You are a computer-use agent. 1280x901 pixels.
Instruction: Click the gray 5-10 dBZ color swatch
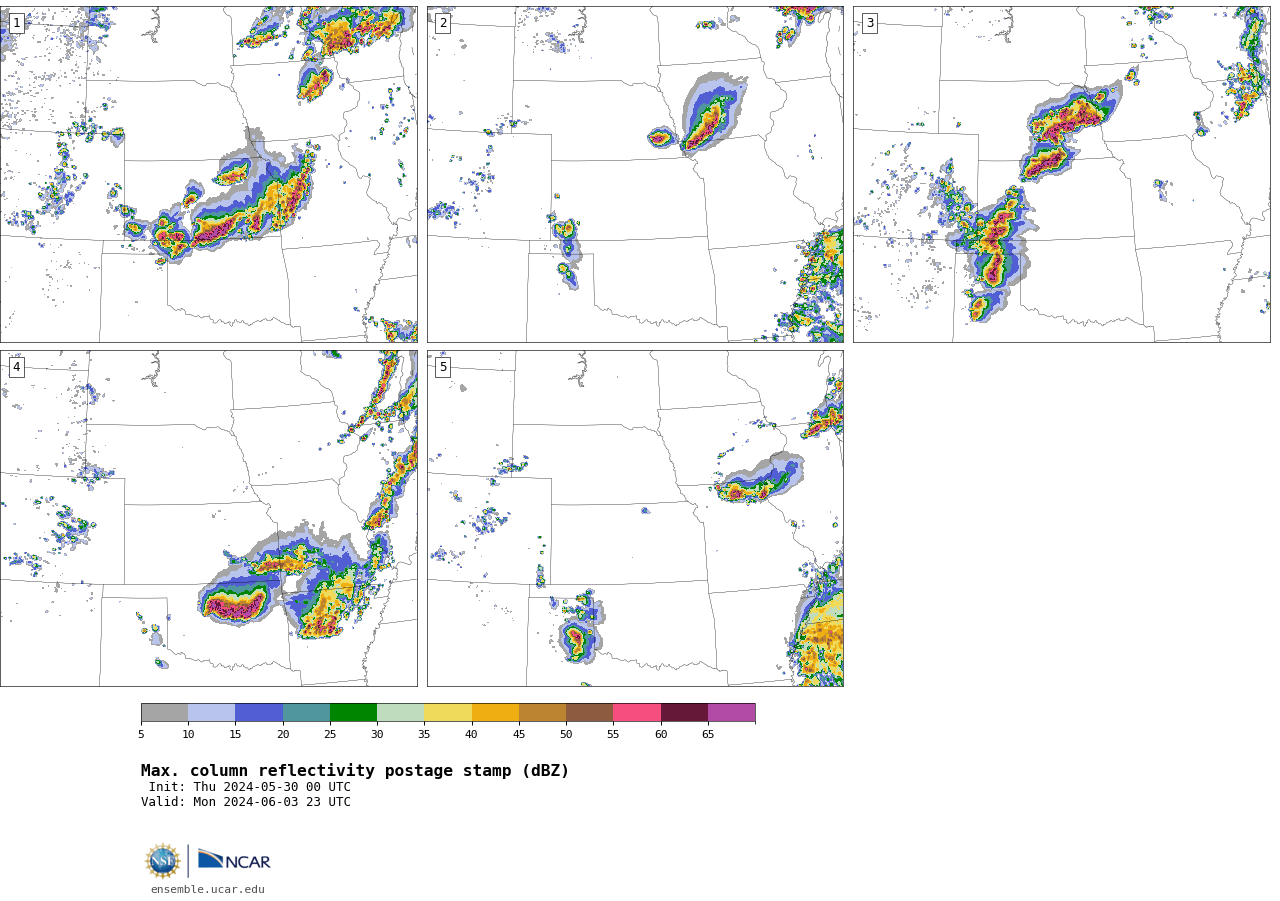[x=164, y=713]
